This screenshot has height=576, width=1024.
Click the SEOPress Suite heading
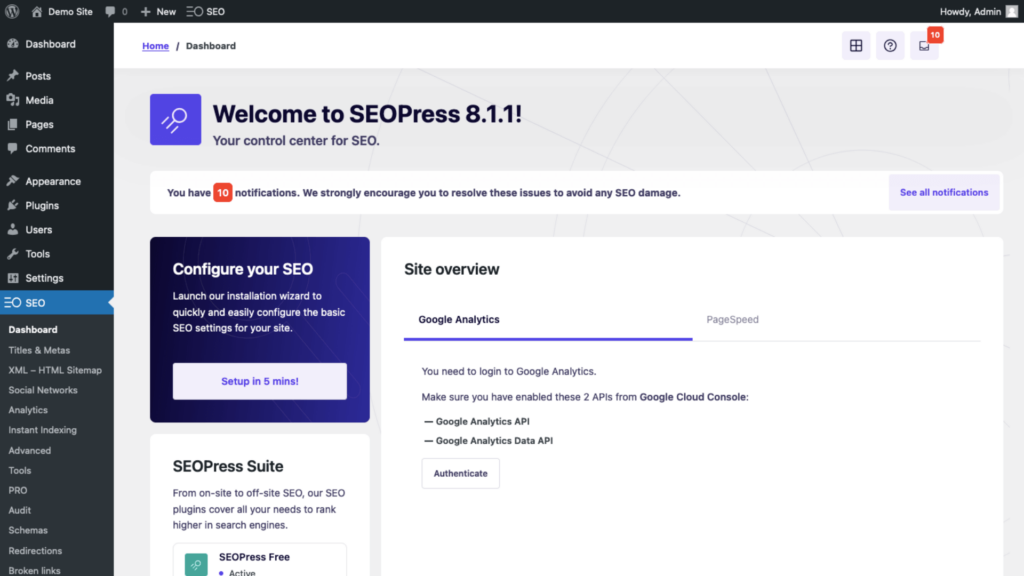point(228,466)
